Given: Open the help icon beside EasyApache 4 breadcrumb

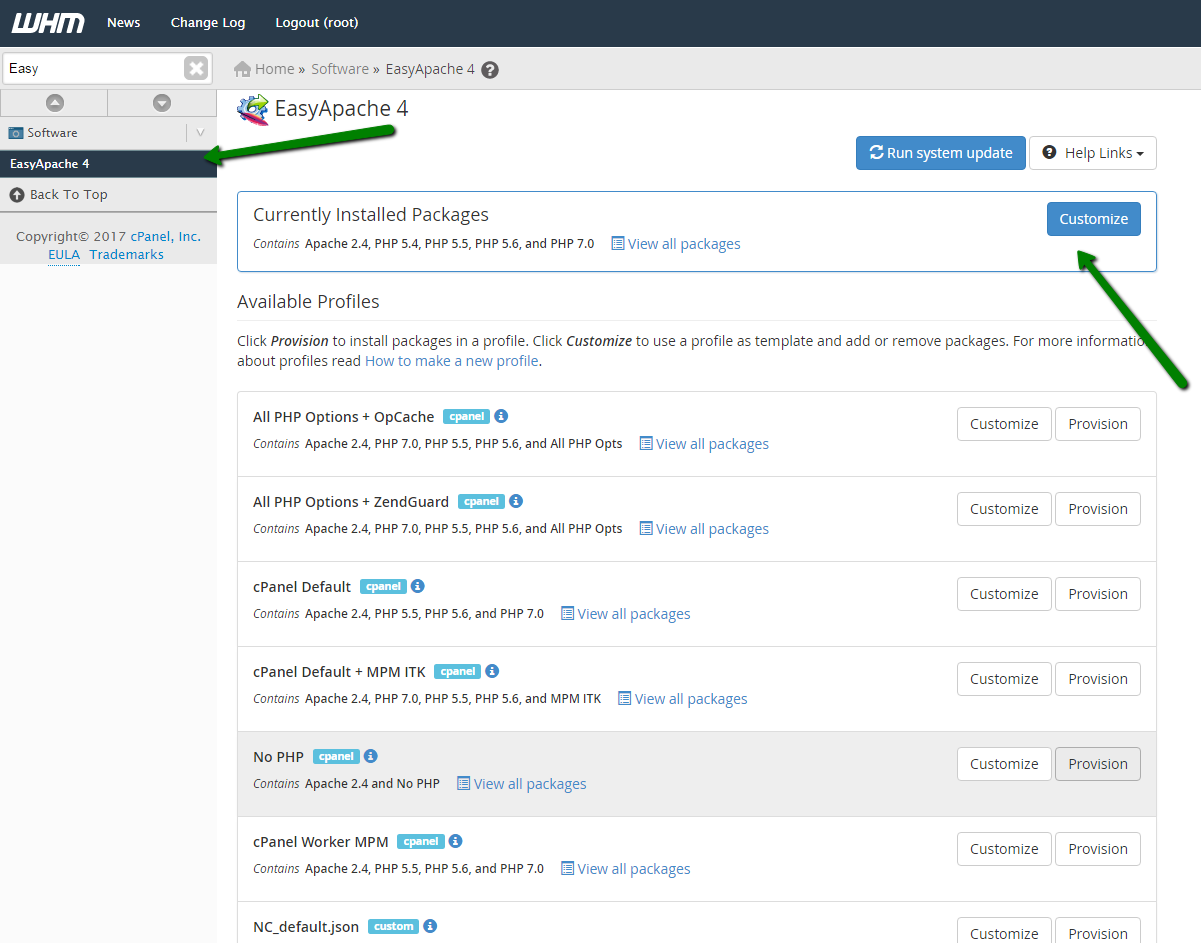Looking at the screenshot, I should click(x=490, y=70).
